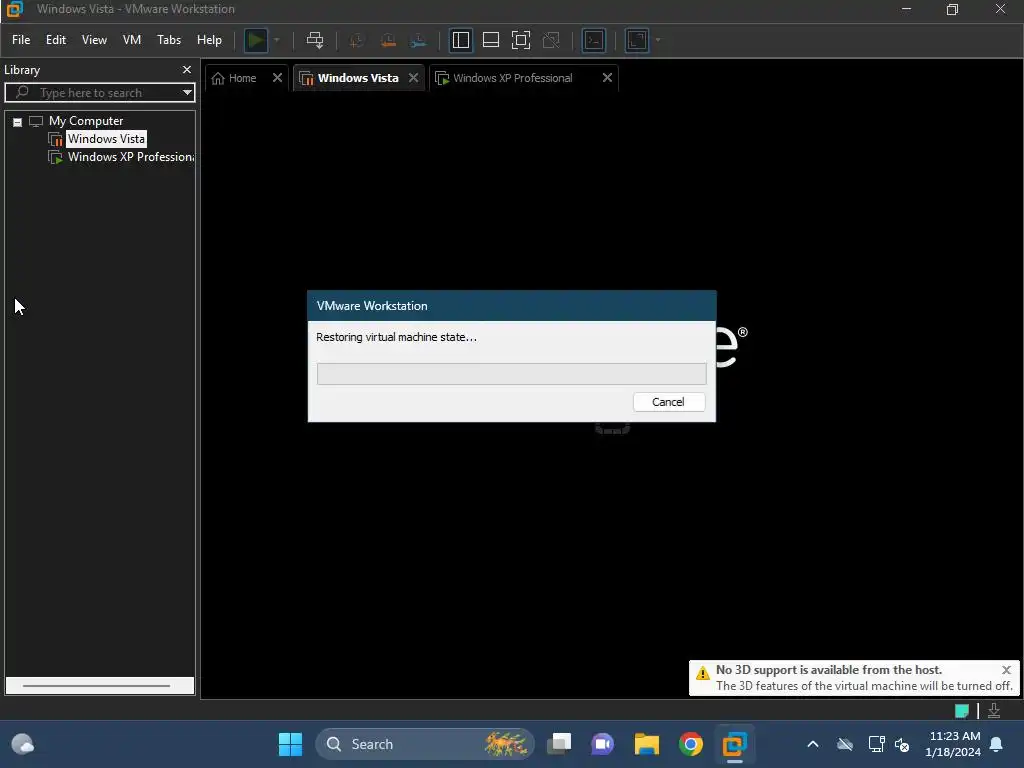This screenshot has height=768, width=1024.
Task: Toggle the Library sidebar view icon
Action: (460, 40)
